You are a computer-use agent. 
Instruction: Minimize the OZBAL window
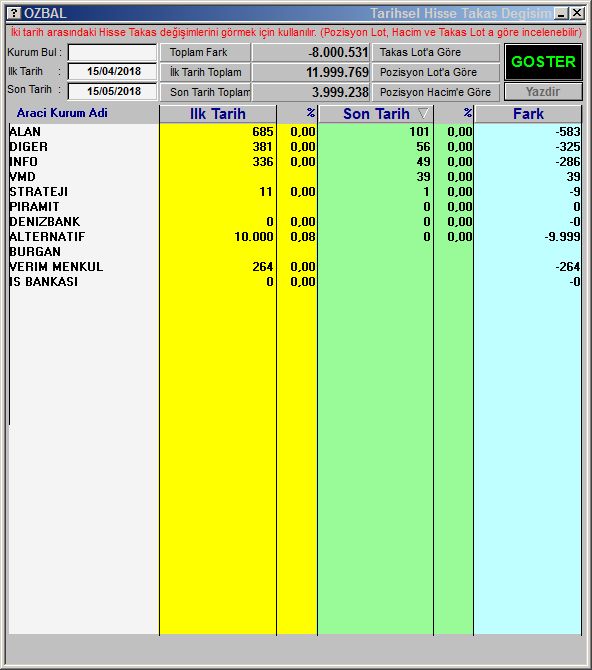561,13
